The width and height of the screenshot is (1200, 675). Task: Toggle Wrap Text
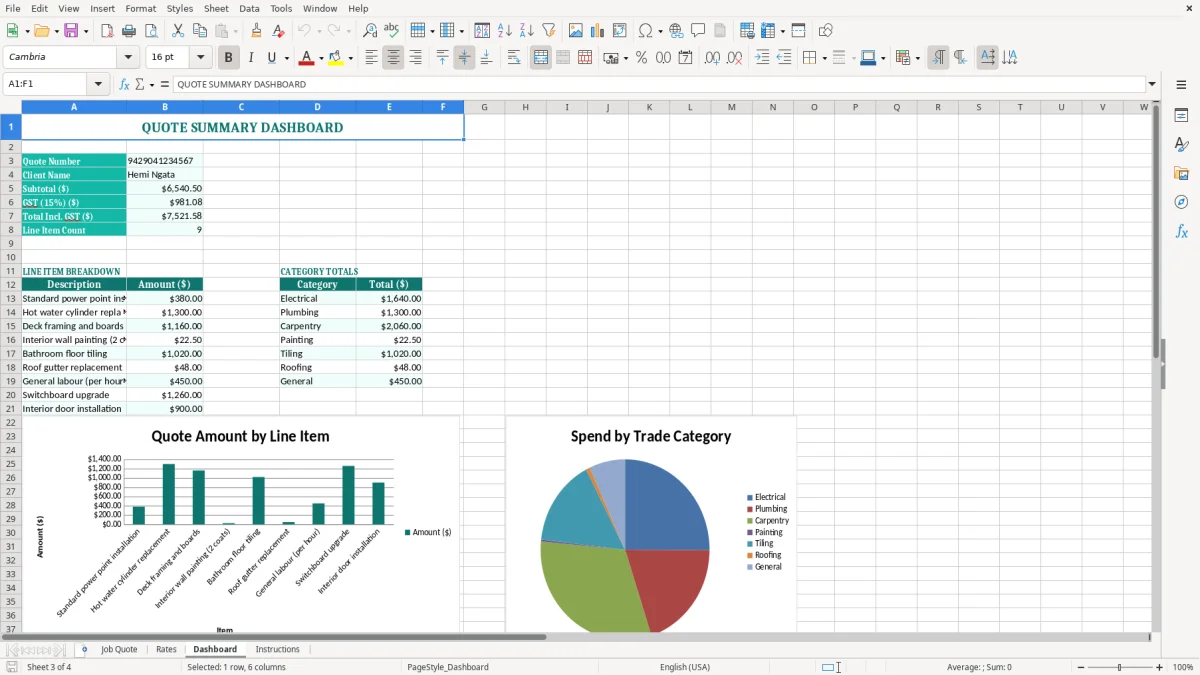coord(514,58)
